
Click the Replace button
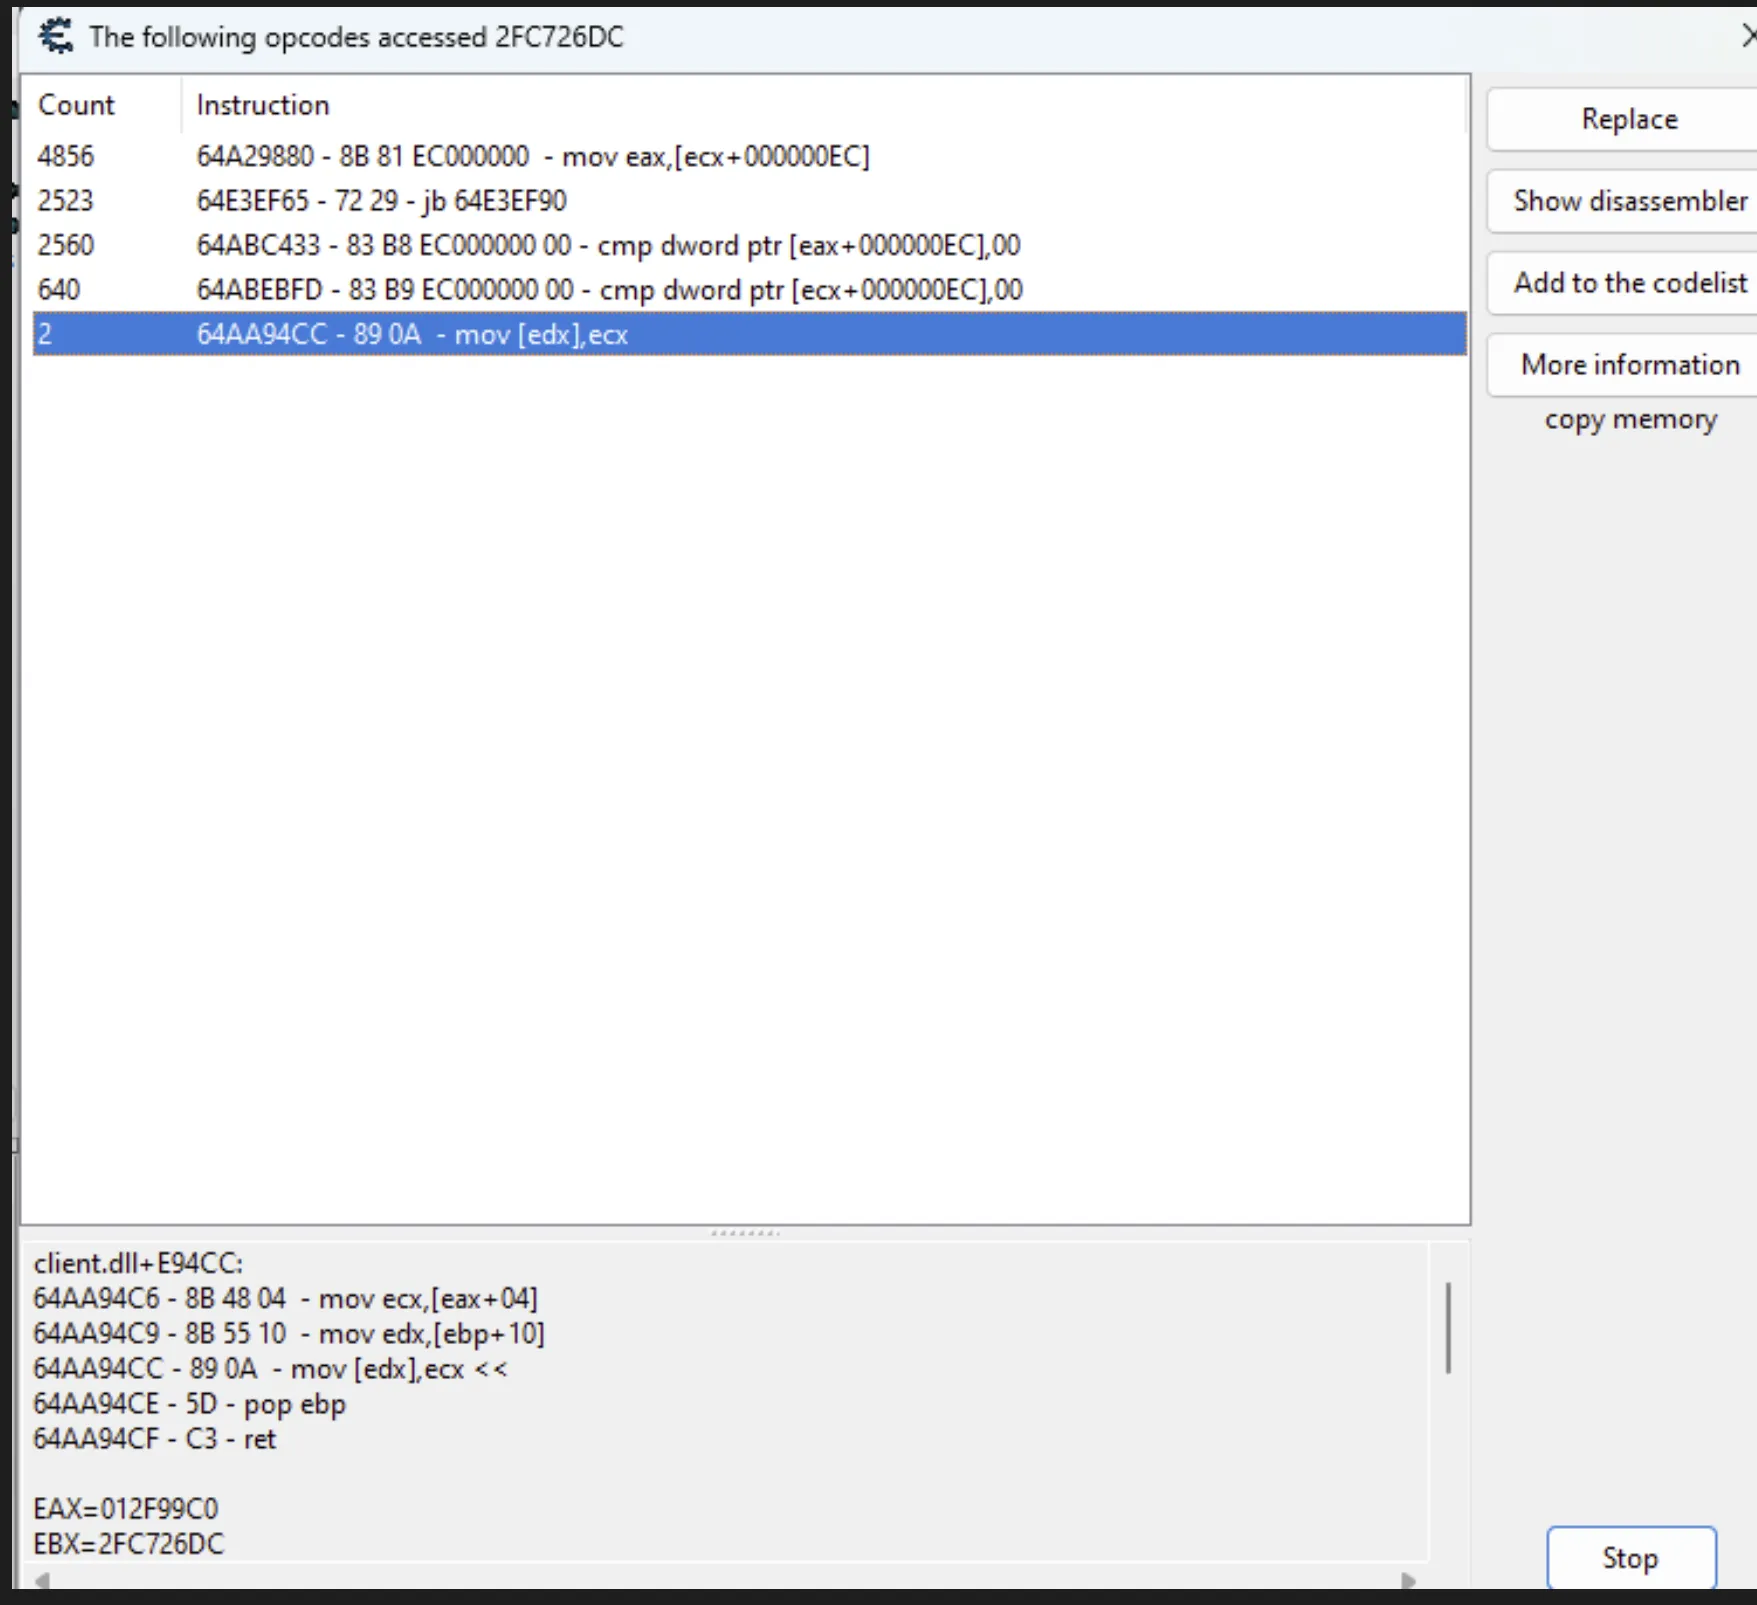tap(1628, 119)
